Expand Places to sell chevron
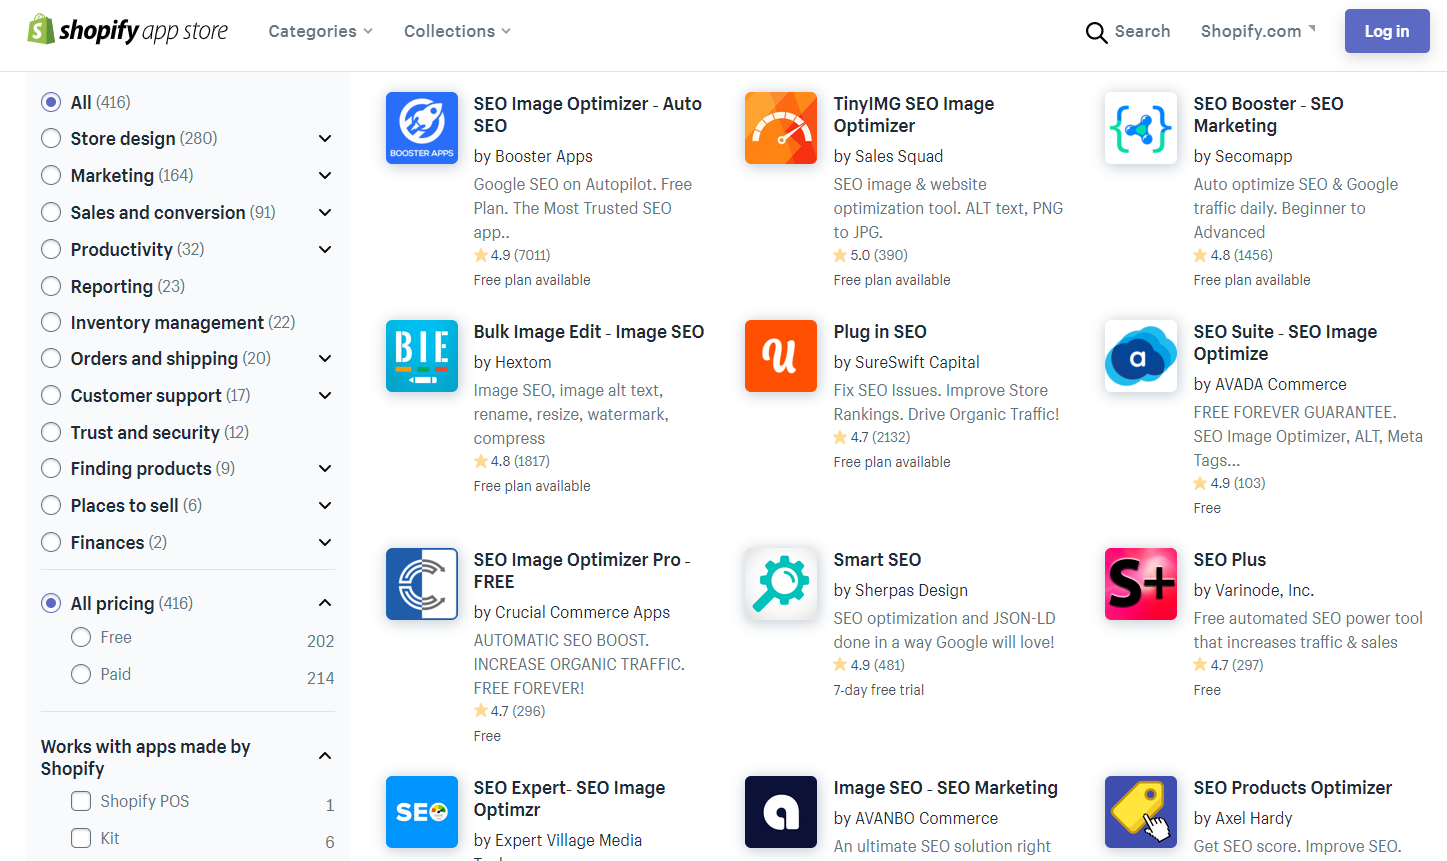 (325, 505)
